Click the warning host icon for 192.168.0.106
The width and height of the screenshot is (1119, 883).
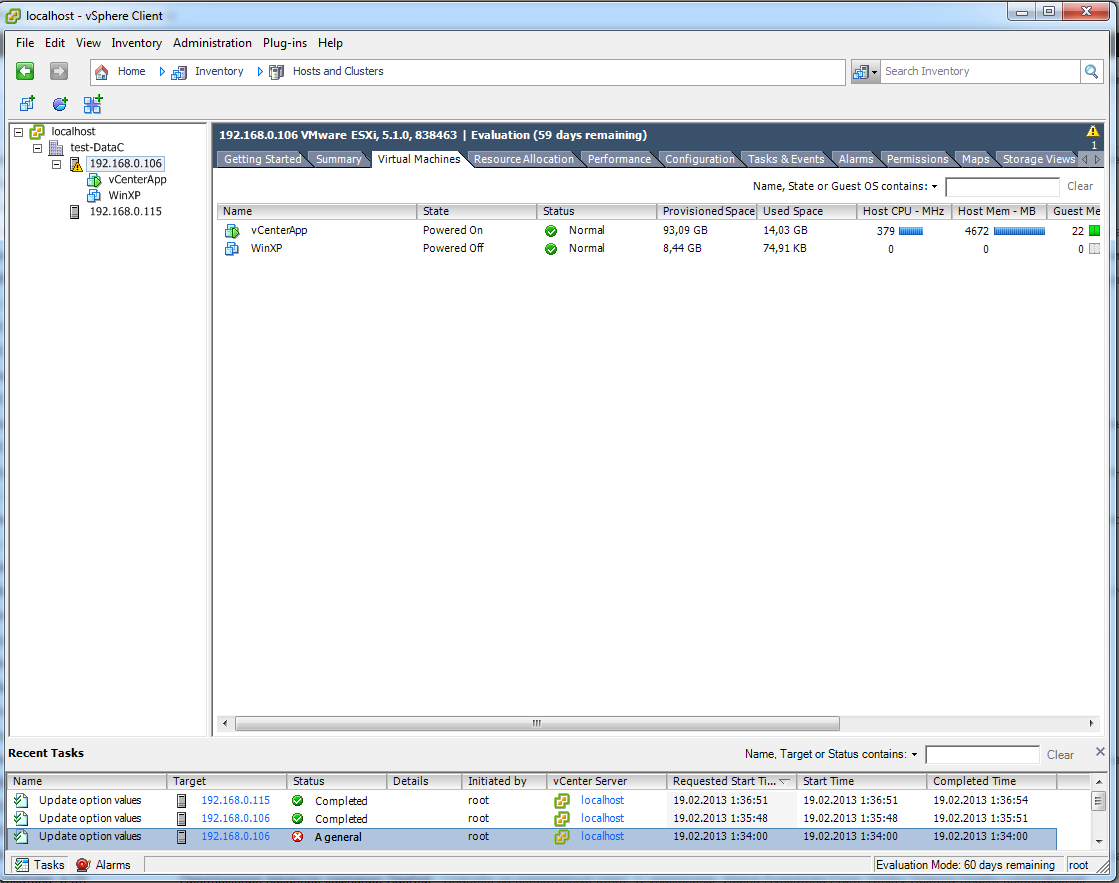(76, 164)
